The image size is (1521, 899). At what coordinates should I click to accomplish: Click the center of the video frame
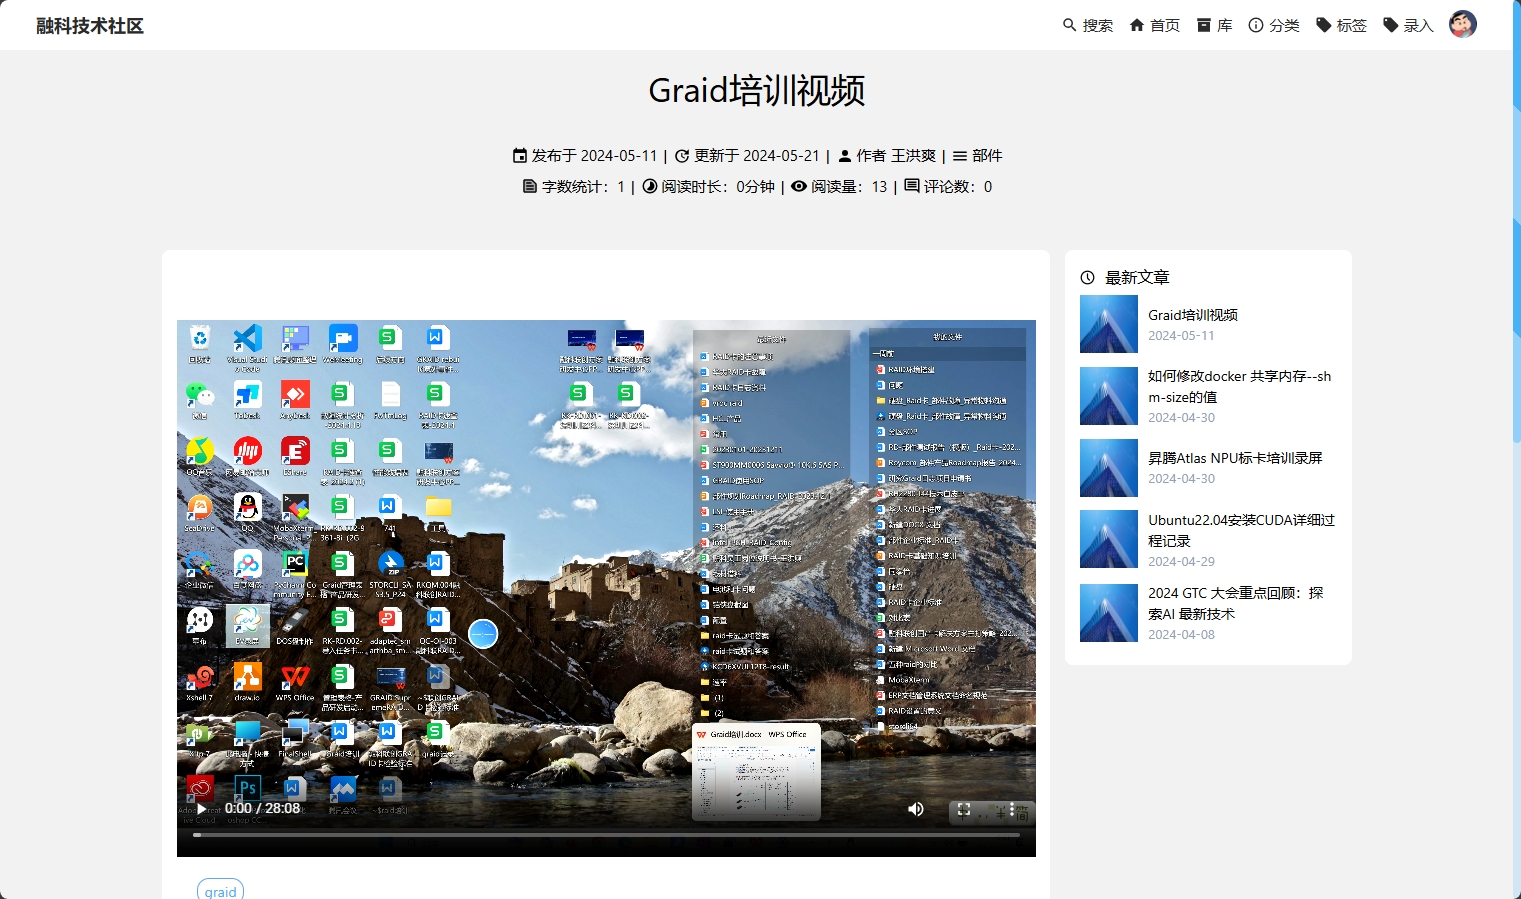point(606,588)
